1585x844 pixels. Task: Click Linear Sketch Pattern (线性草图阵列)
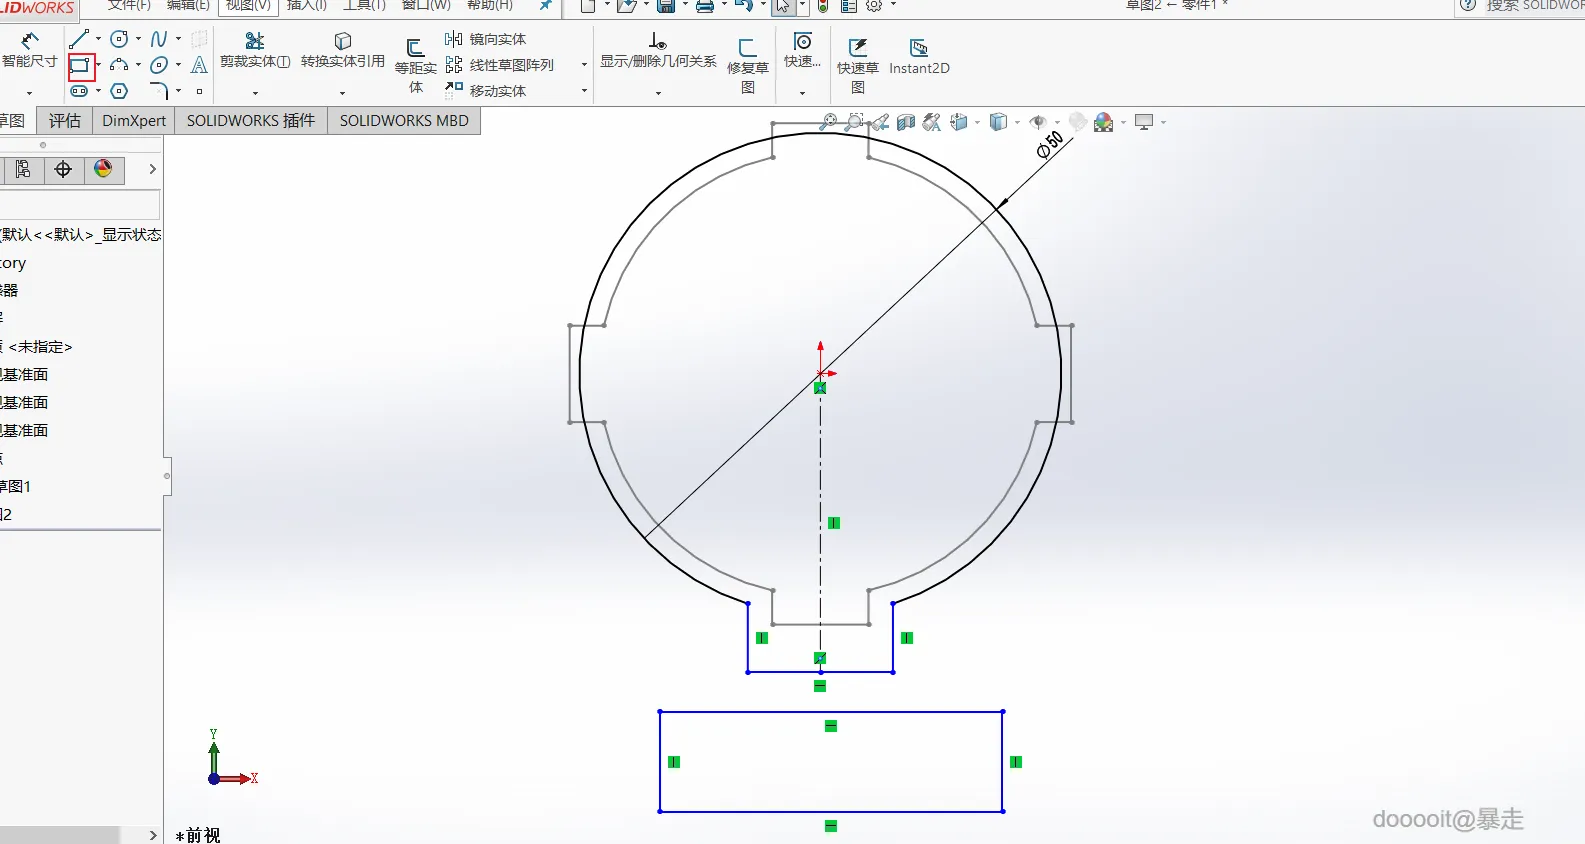tap(499, 65)
